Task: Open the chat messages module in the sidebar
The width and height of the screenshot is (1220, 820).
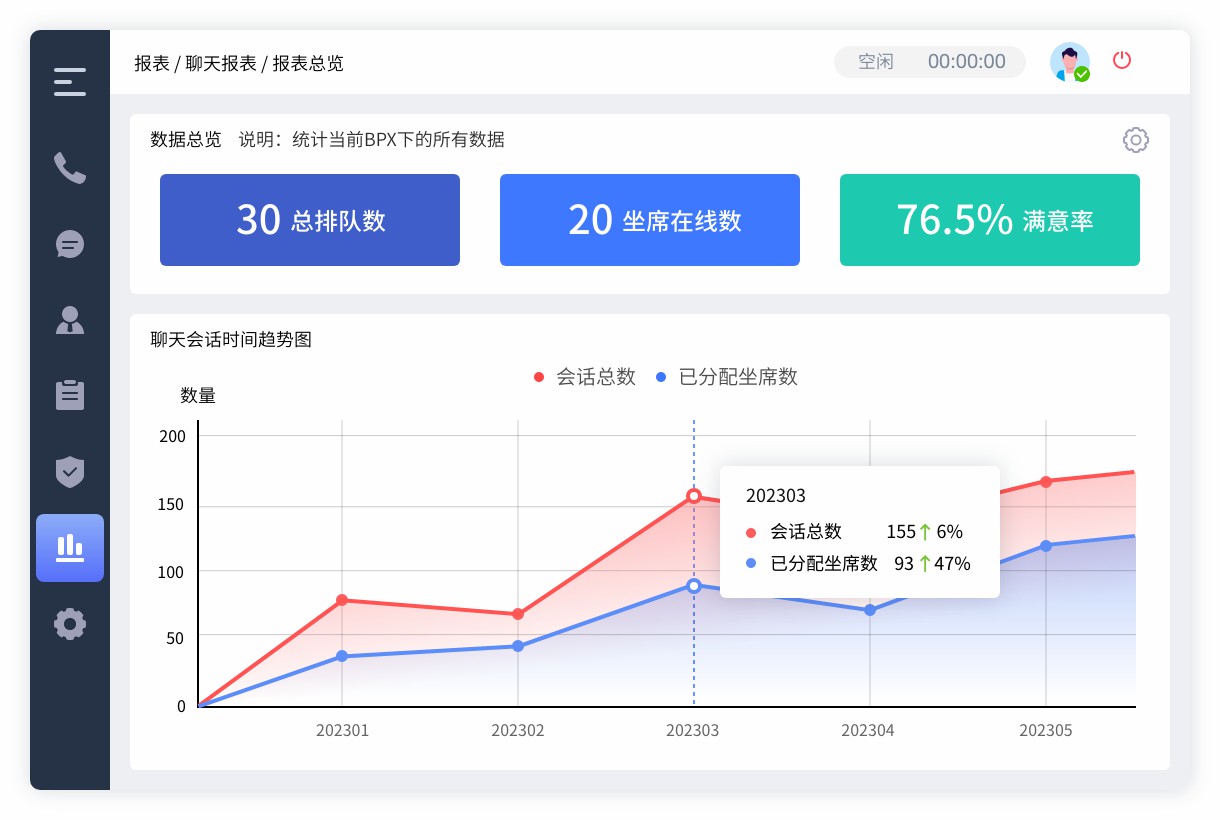Action: point(69,244)
